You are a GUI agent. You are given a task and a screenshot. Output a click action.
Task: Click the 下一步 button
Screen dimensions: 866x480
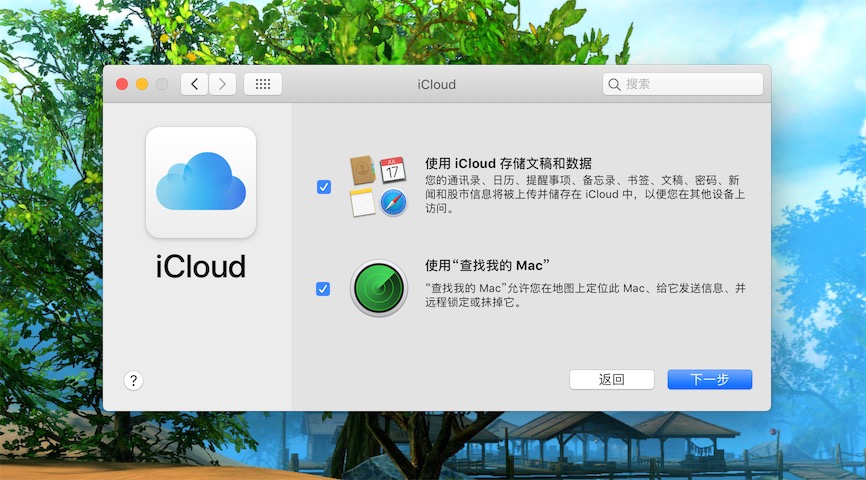click(x=710, y=379)
